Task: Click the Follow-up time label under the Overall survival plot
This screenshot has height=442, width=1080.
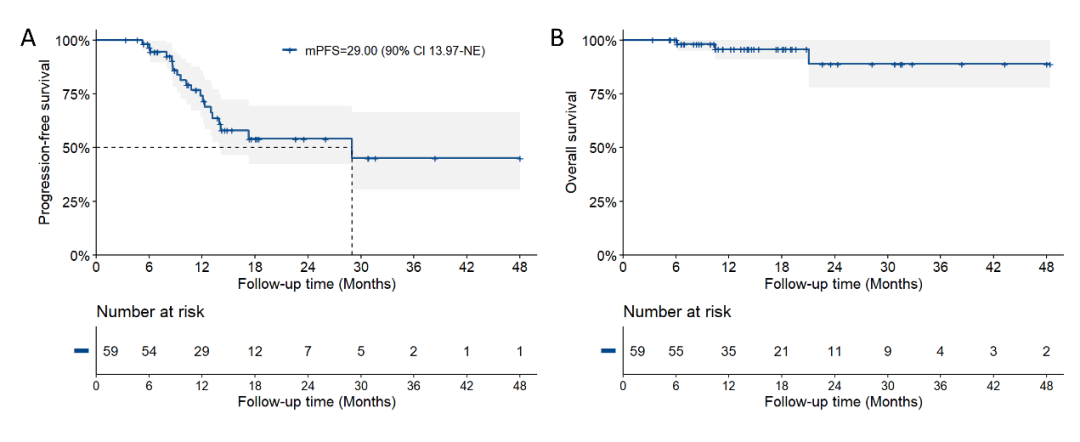Action: point(843,284)
